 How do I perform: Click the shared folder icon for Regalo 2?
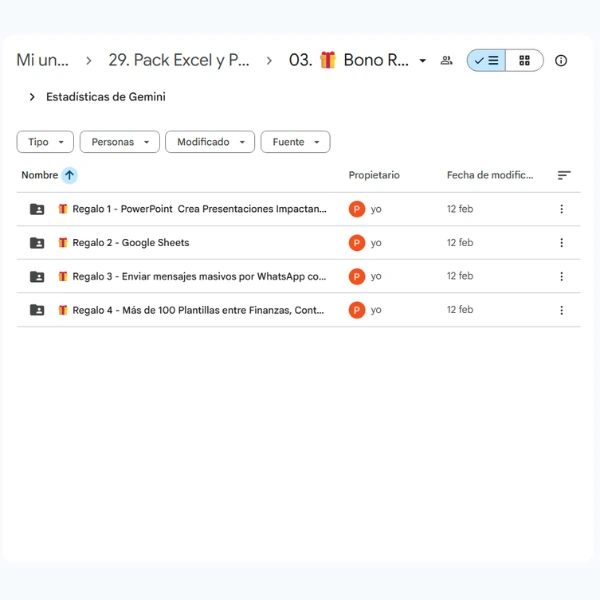tap(37, 243)
